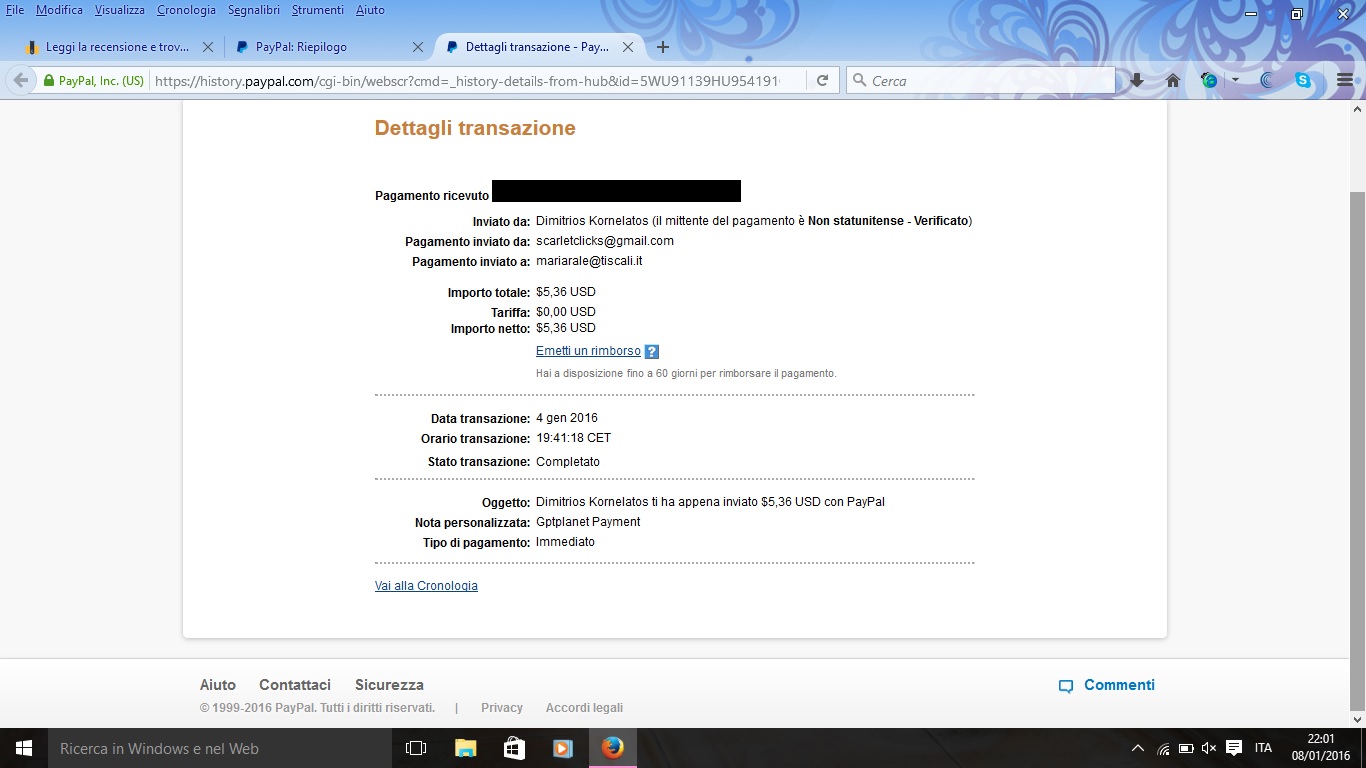Click the search magnifier icon in Cerca box

tap(859, 81)
